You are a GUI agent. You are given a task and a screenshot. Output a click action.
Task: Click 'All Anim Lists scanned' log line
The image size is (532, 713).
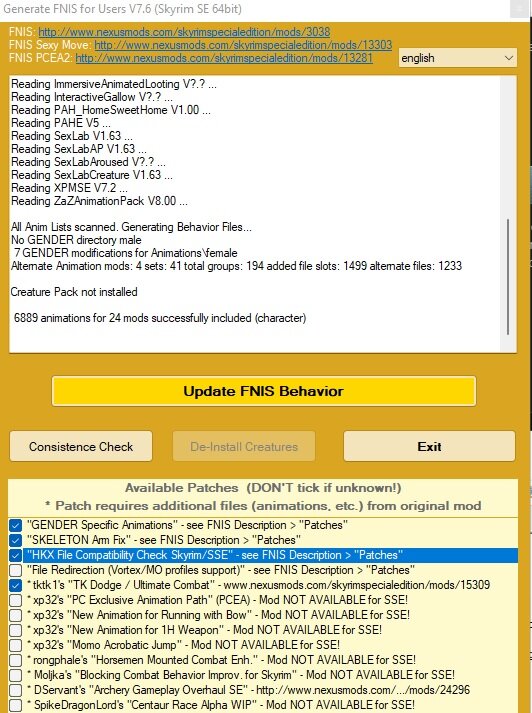[131, 227]
